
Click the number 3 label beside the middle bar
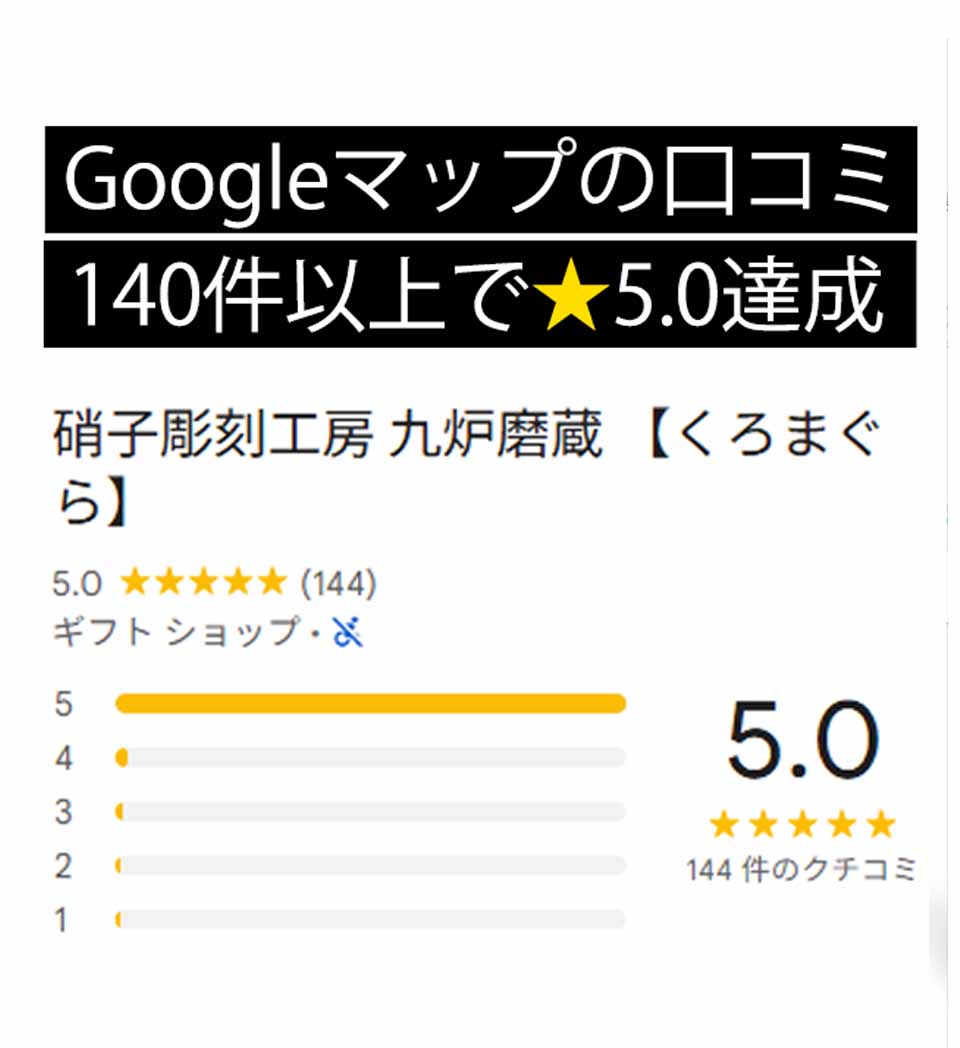(64, 812)
